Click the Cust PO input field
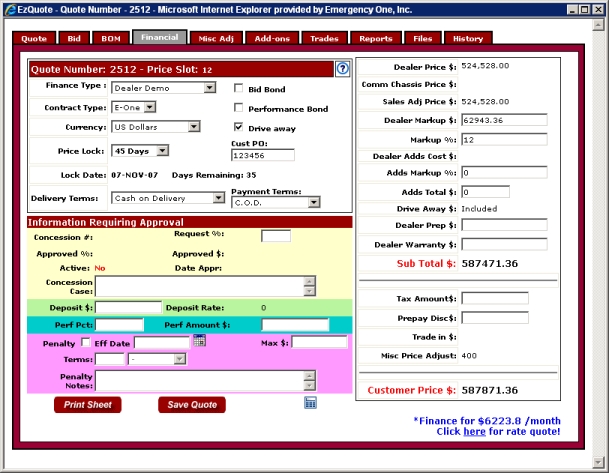 click(x=263, y=155)
